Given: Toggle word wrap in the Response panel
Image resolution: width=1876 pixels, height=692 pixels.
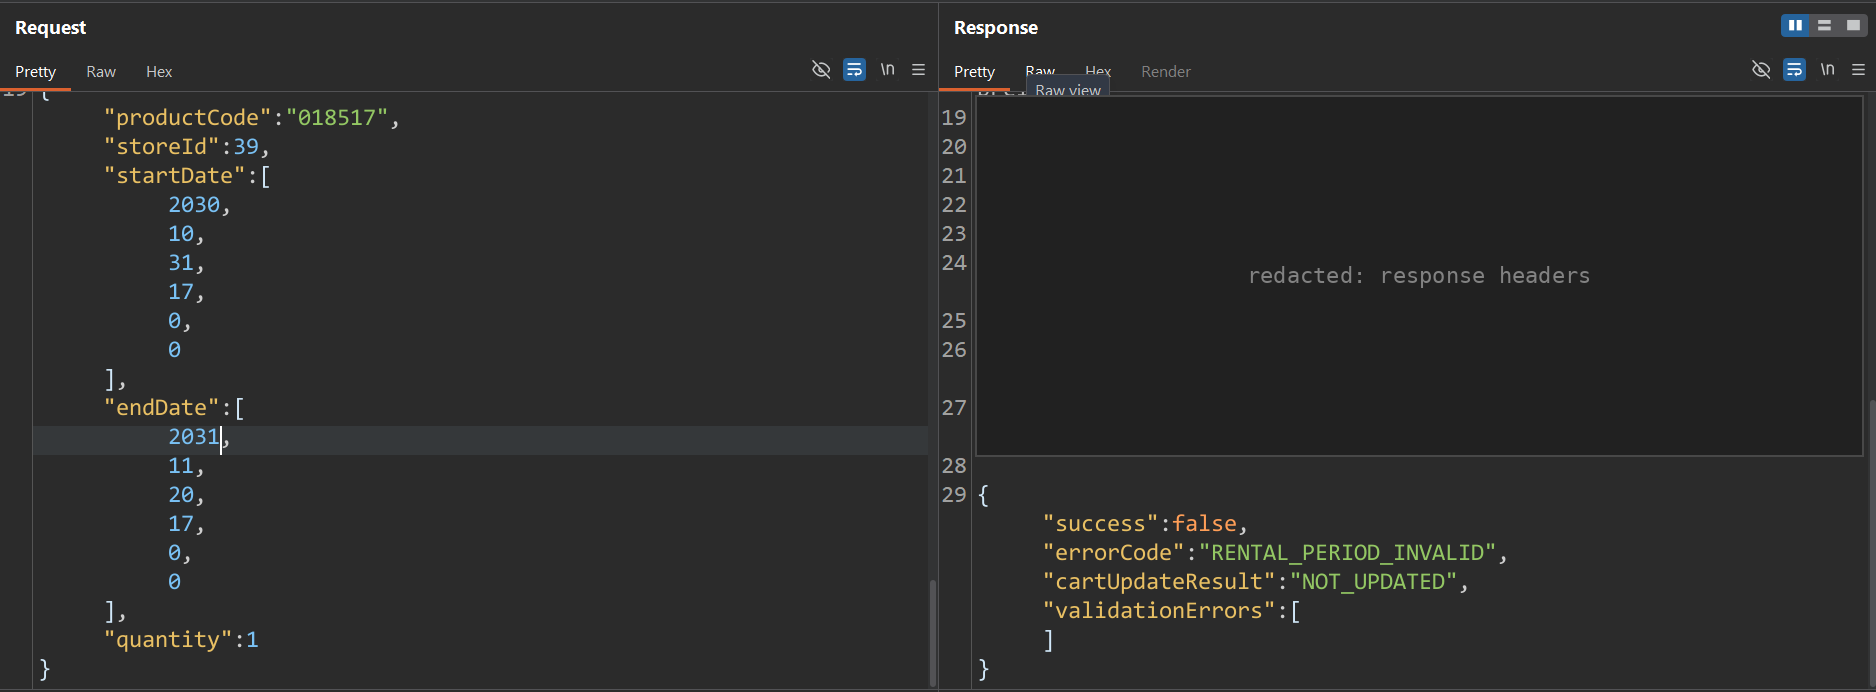Looking at the screenshot, I should coord(1794,70).
